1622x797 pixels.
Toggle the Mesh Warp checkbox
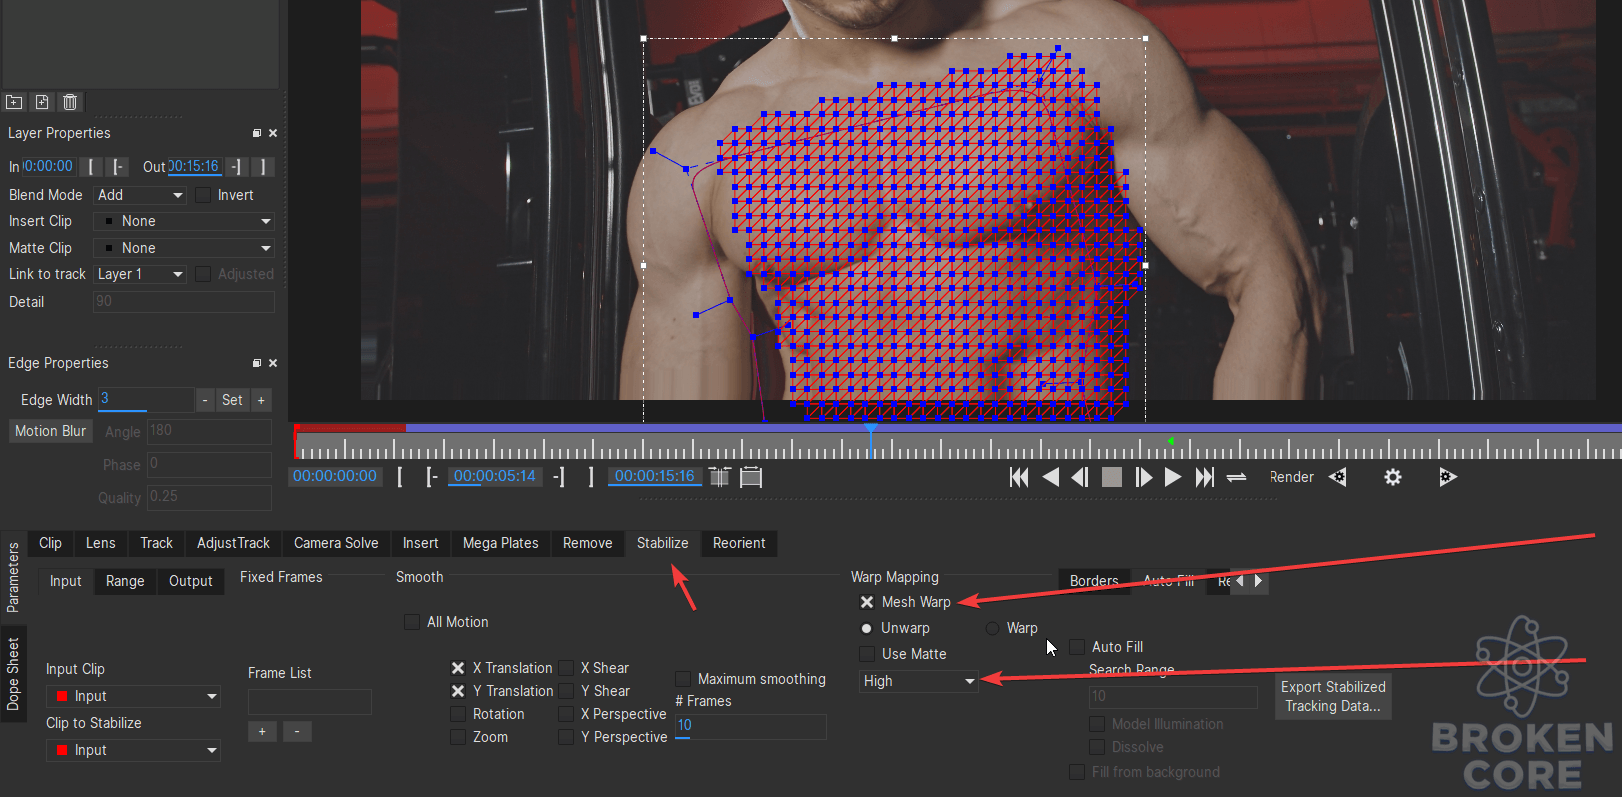pos(867,602)
